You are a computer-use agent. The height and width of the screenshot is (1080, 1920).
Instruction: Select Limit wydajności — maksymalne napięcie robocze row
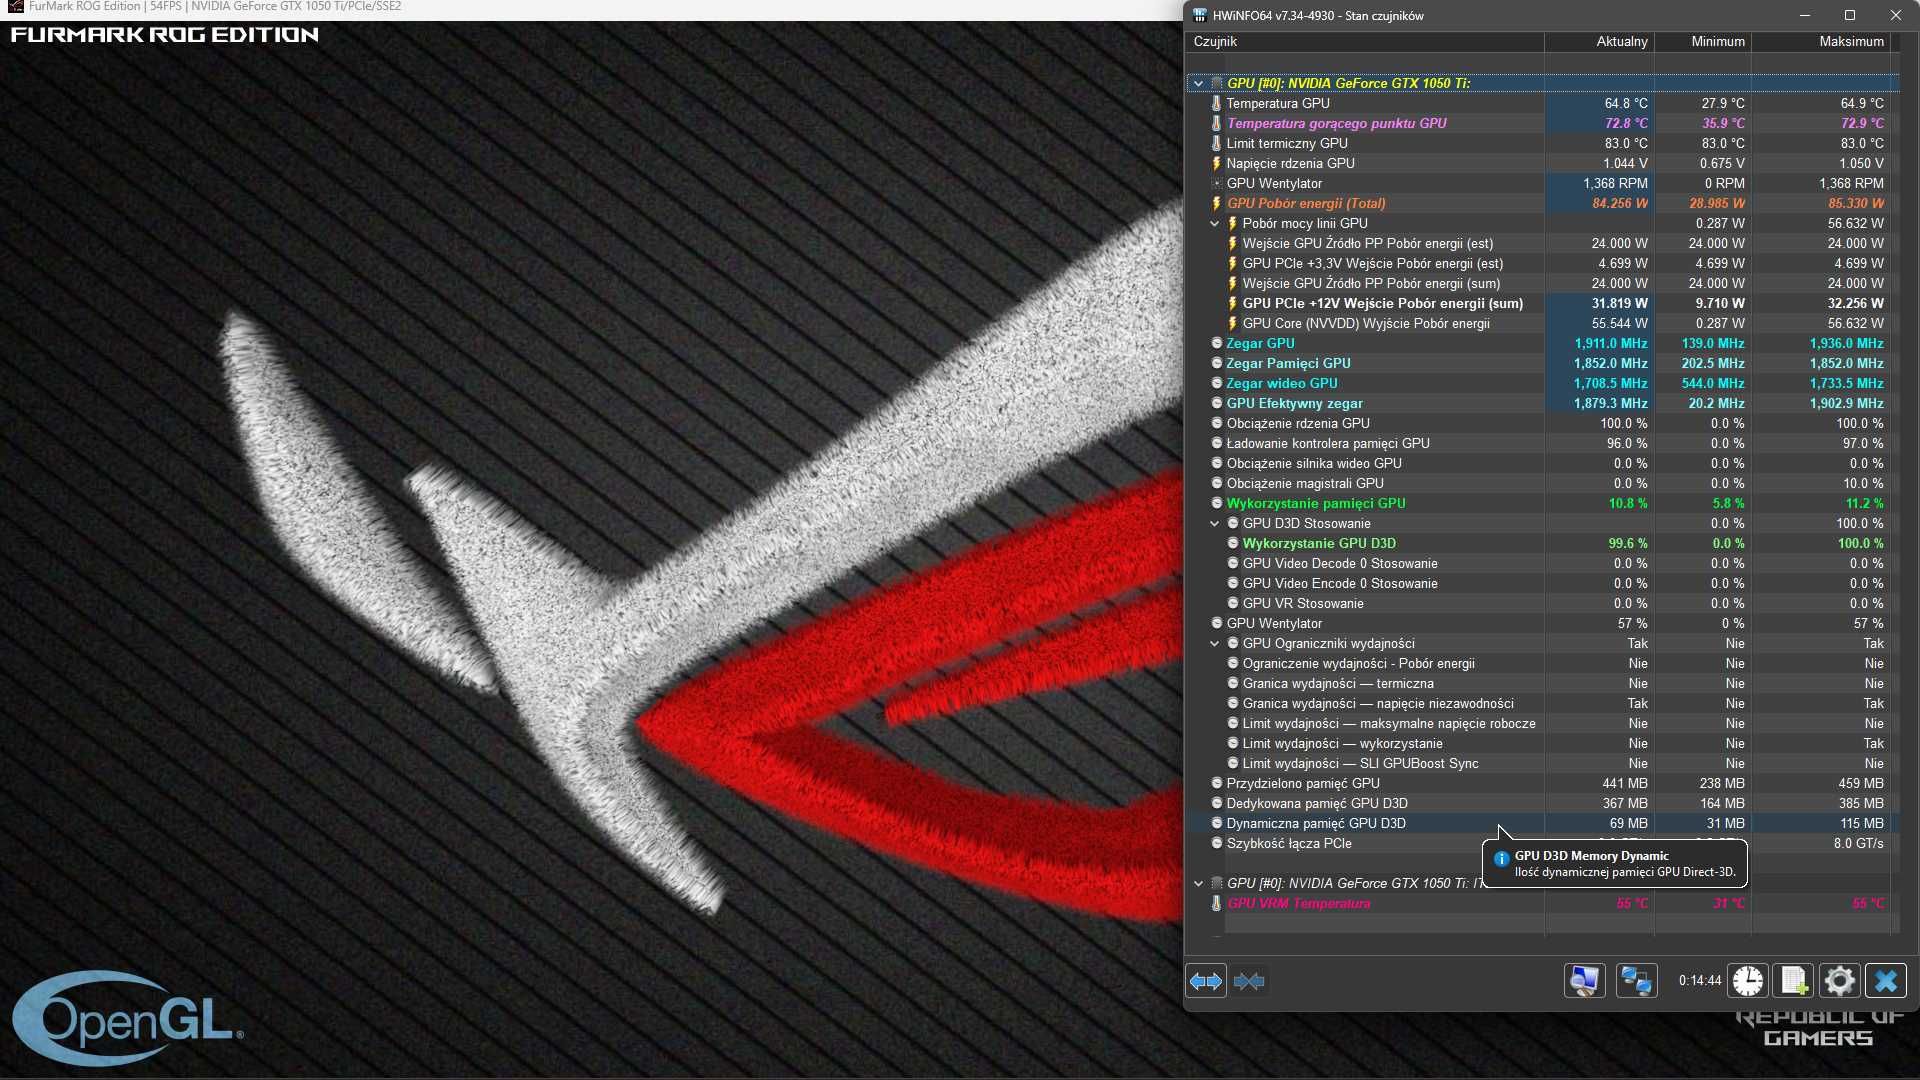pos(1542,723)
